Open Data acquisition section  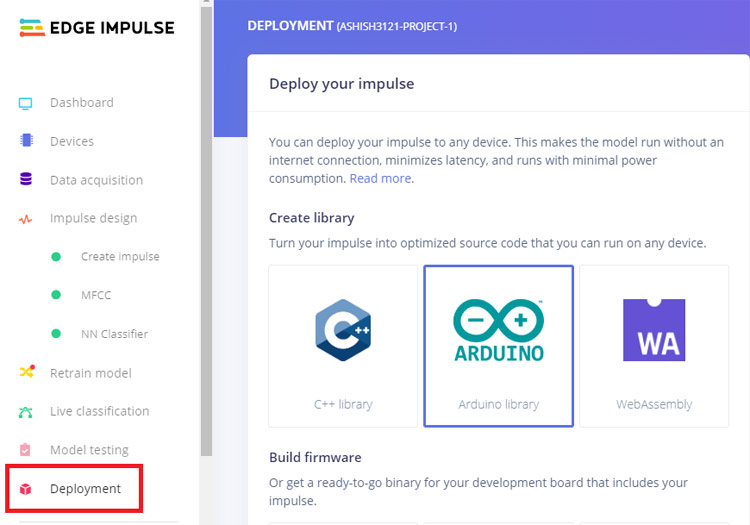pos(96,180)
